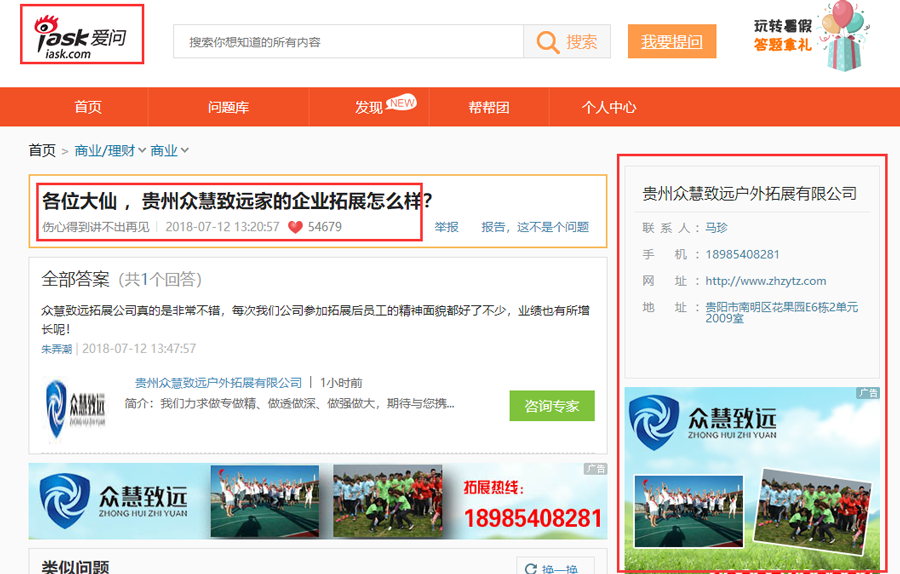Click the sidebar company name heading
Viewport: 900px width, 574px height.
[x=750, y=193]
